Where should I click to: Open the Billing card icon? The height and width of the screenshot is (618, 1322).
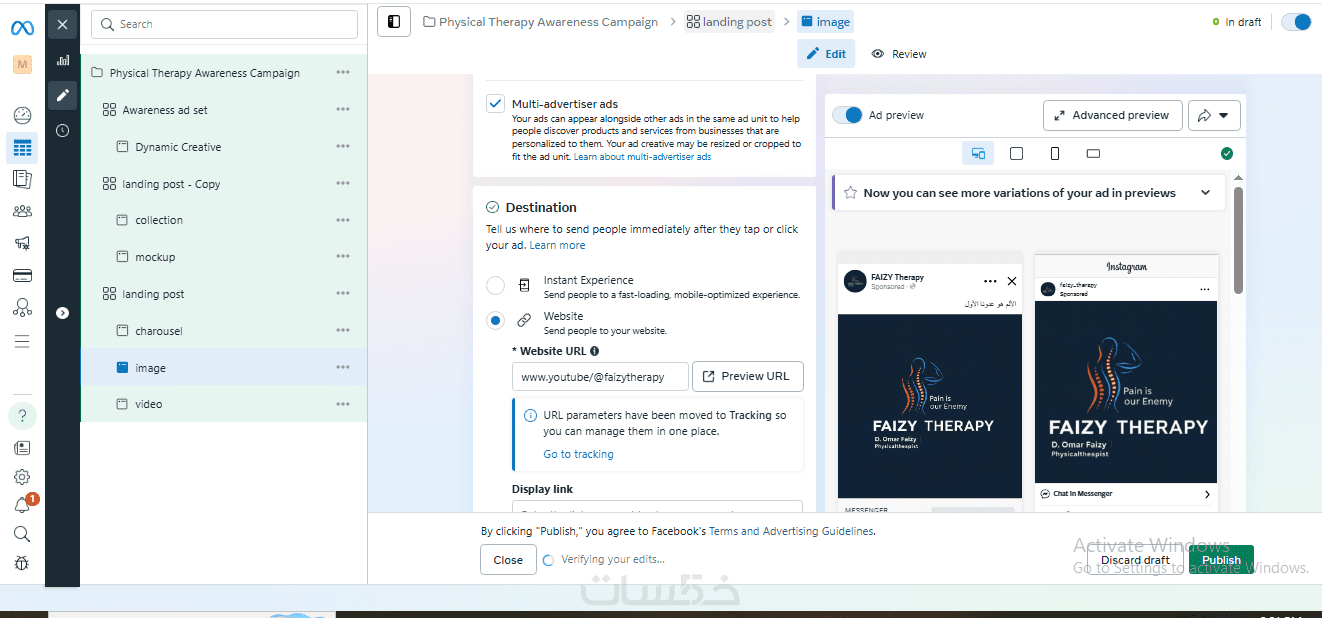tap(22, 275)
